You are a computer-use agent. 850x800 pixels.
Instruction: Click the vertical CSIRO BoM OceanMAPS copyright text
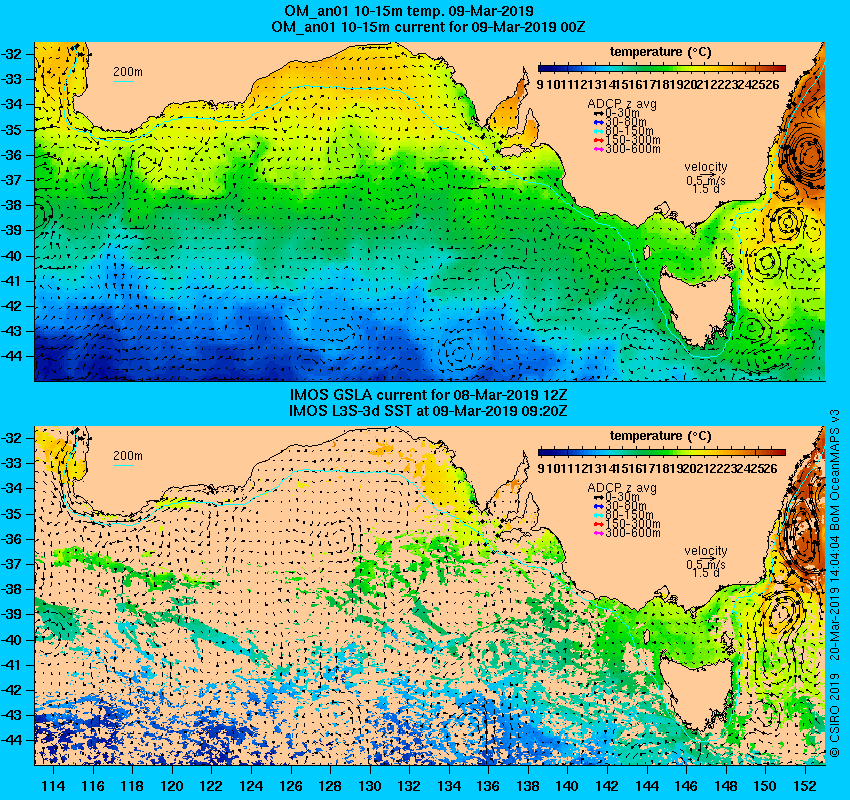835,583
